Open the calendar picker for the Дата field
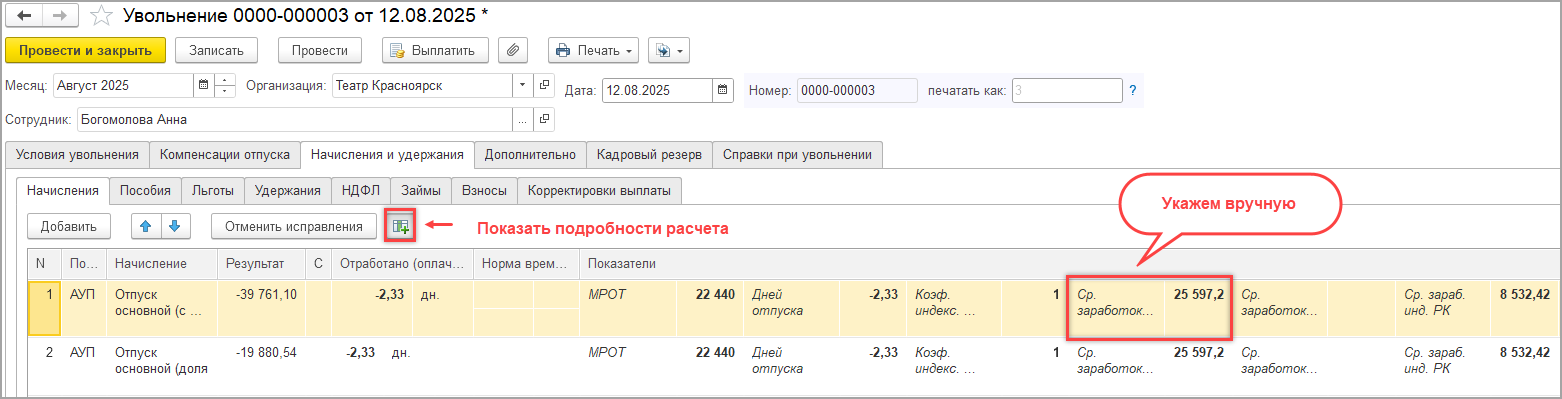Image resolution: width=1562 pixels, height=399 pixels. 724,90
